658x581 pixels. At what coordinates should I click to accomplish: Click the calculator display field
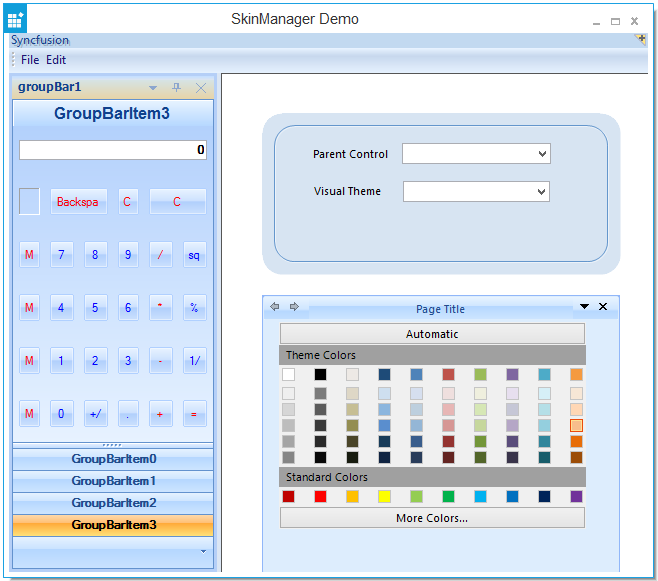click(113, 150)
